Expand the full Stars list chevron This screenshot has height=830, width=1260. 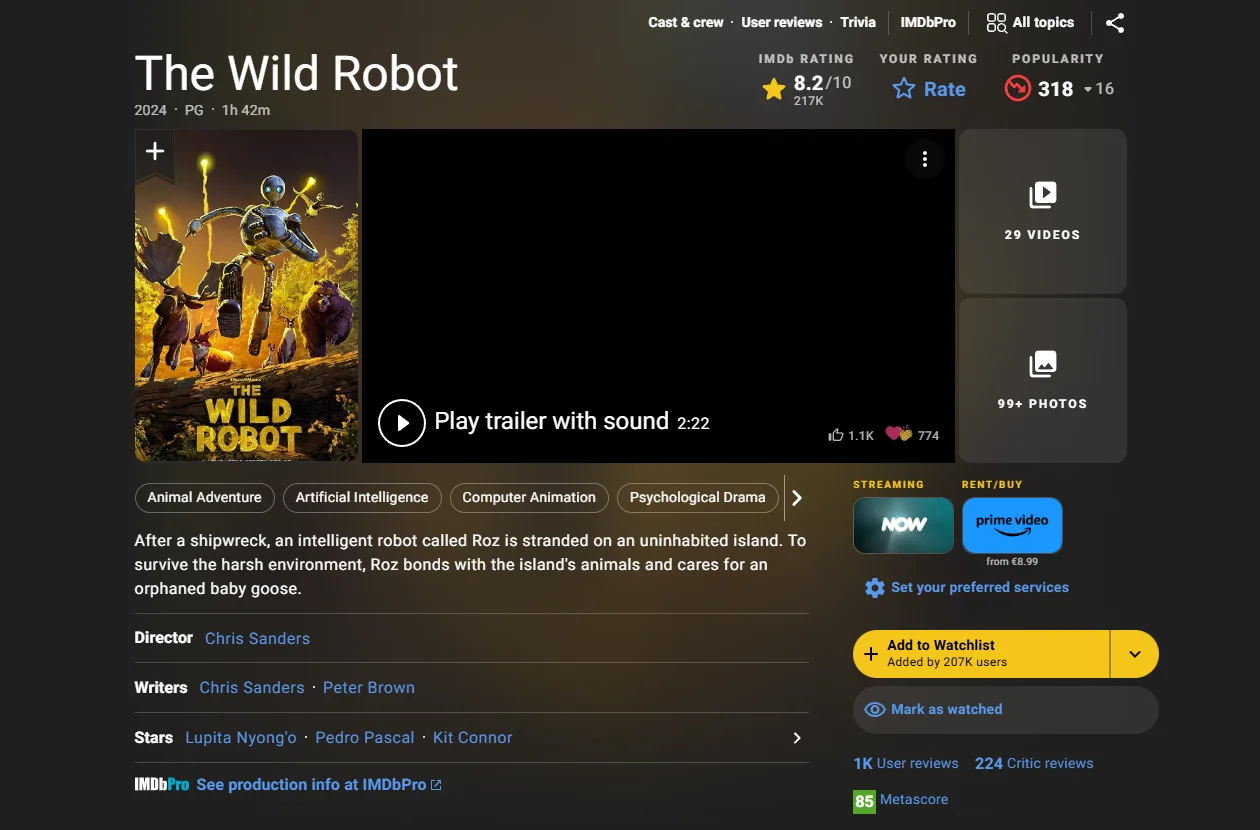pos(797,737)
